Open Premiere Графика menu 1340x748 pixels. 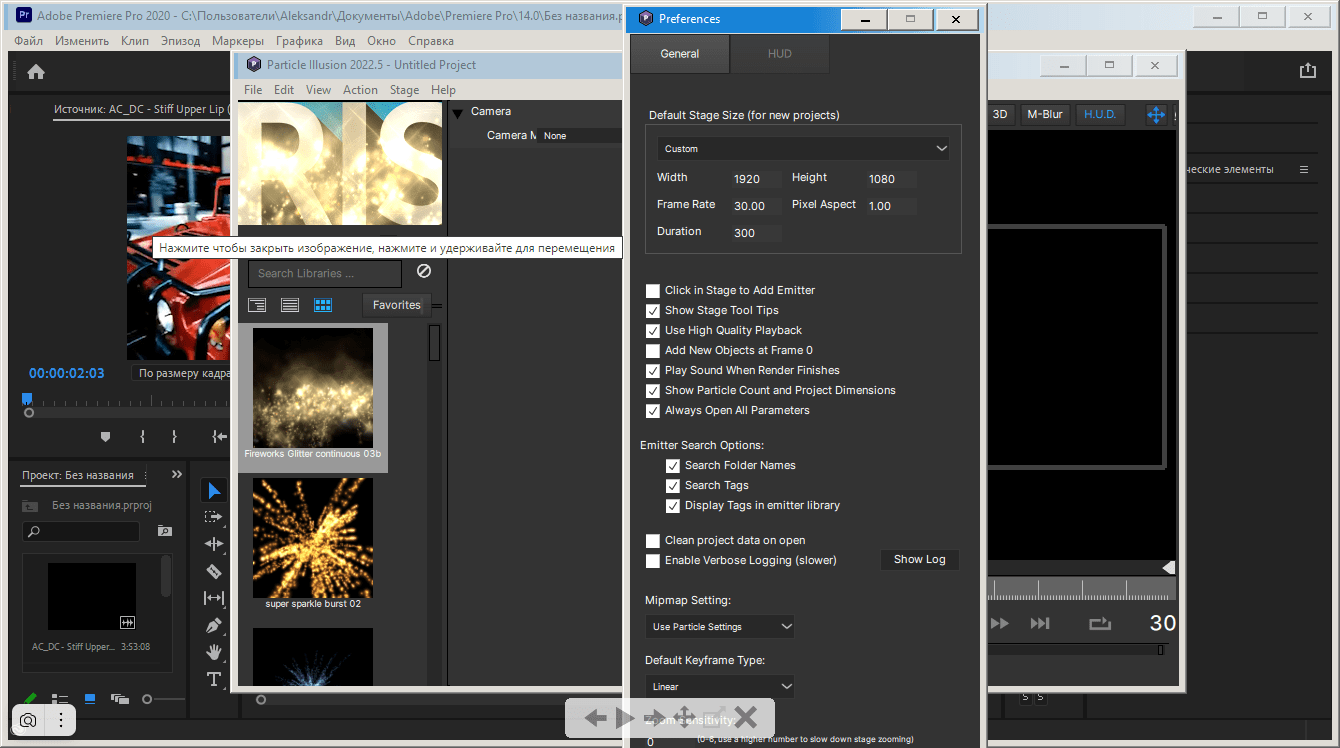[x=300, y=41]
